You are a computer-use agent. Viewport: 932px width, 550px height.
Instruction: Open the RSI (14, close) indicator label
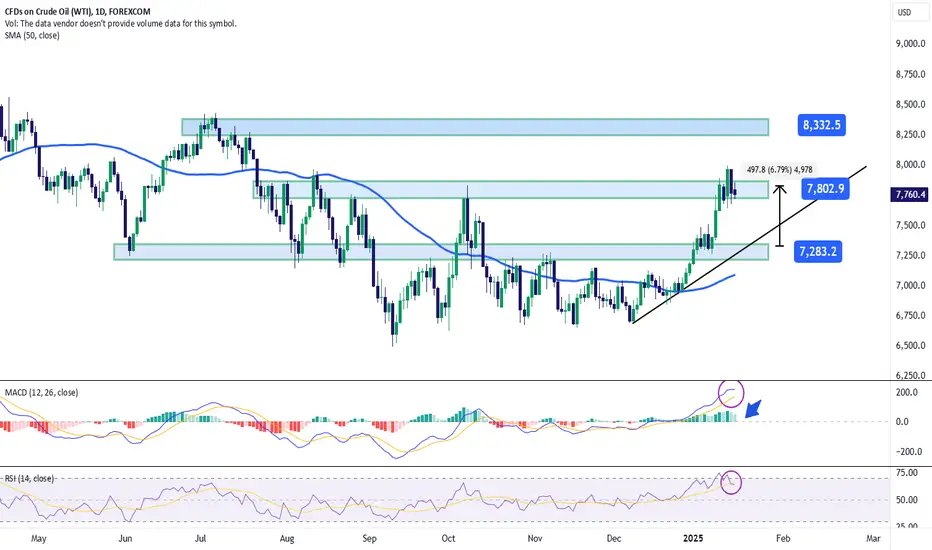click(29, 479)
